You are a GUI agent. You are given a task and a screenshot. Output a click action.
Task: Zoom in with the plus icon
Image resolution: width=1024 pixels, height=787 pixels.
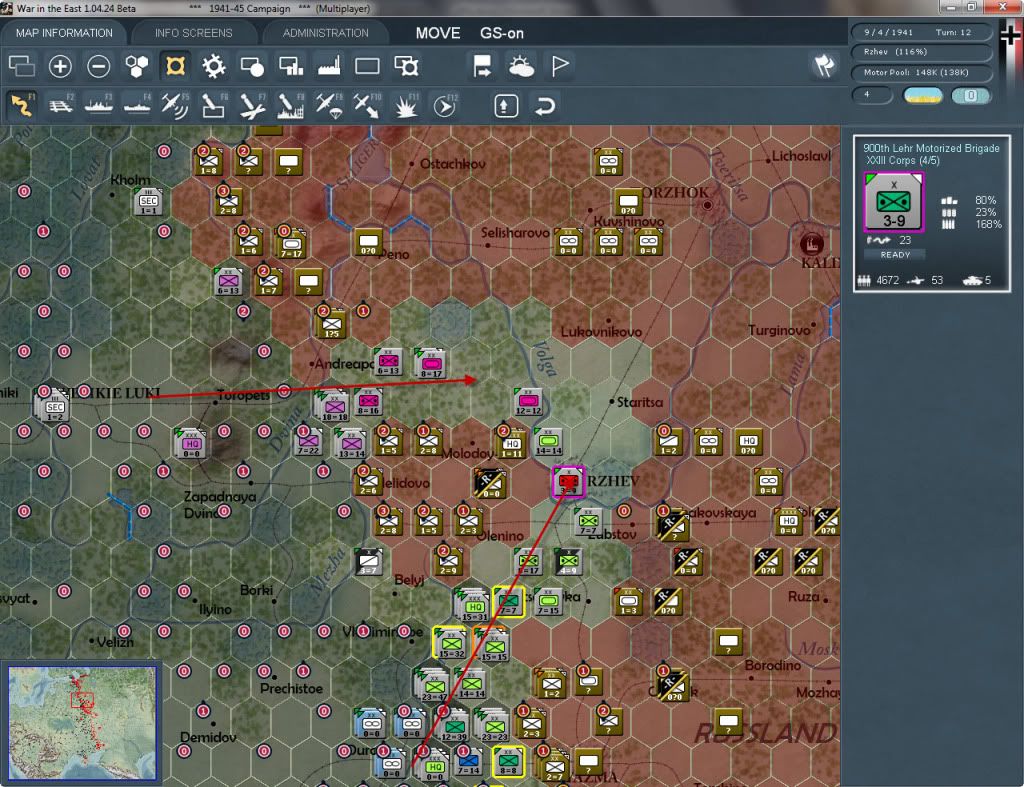coord(60,66)
